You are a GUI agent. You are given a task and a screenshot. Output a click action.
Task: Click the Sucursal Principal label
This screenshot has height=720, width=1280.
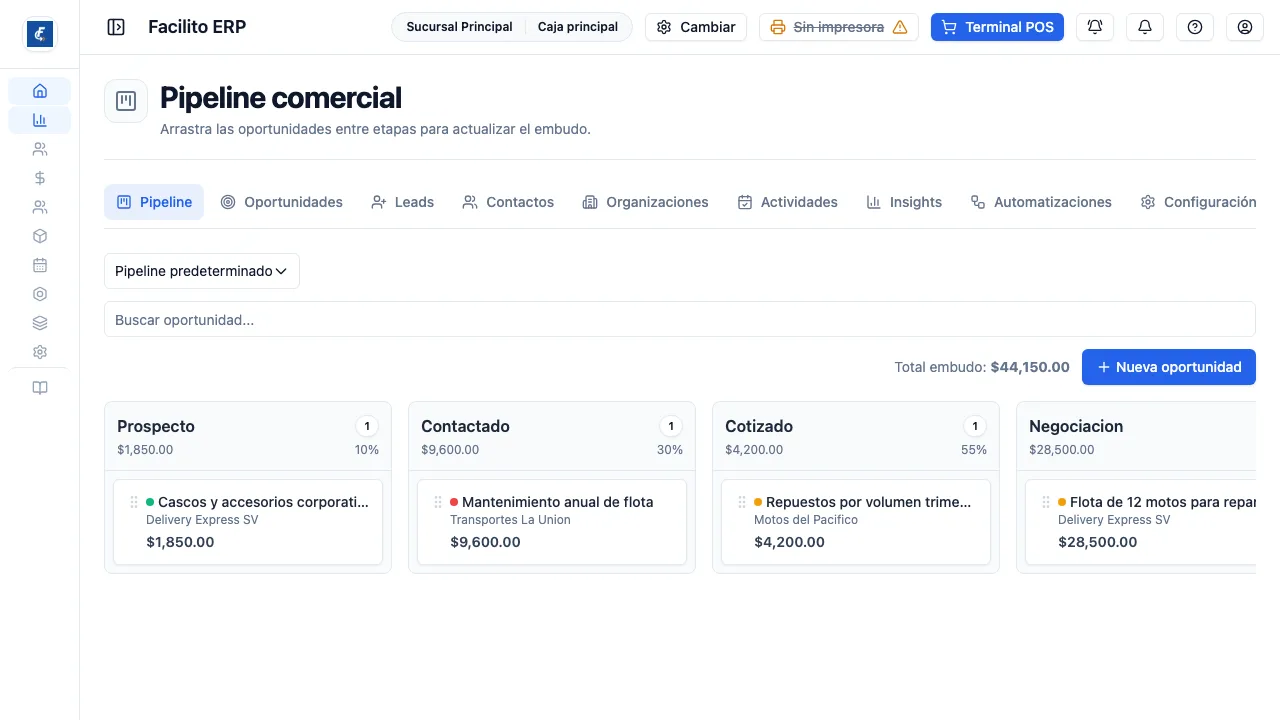point(459,27)
